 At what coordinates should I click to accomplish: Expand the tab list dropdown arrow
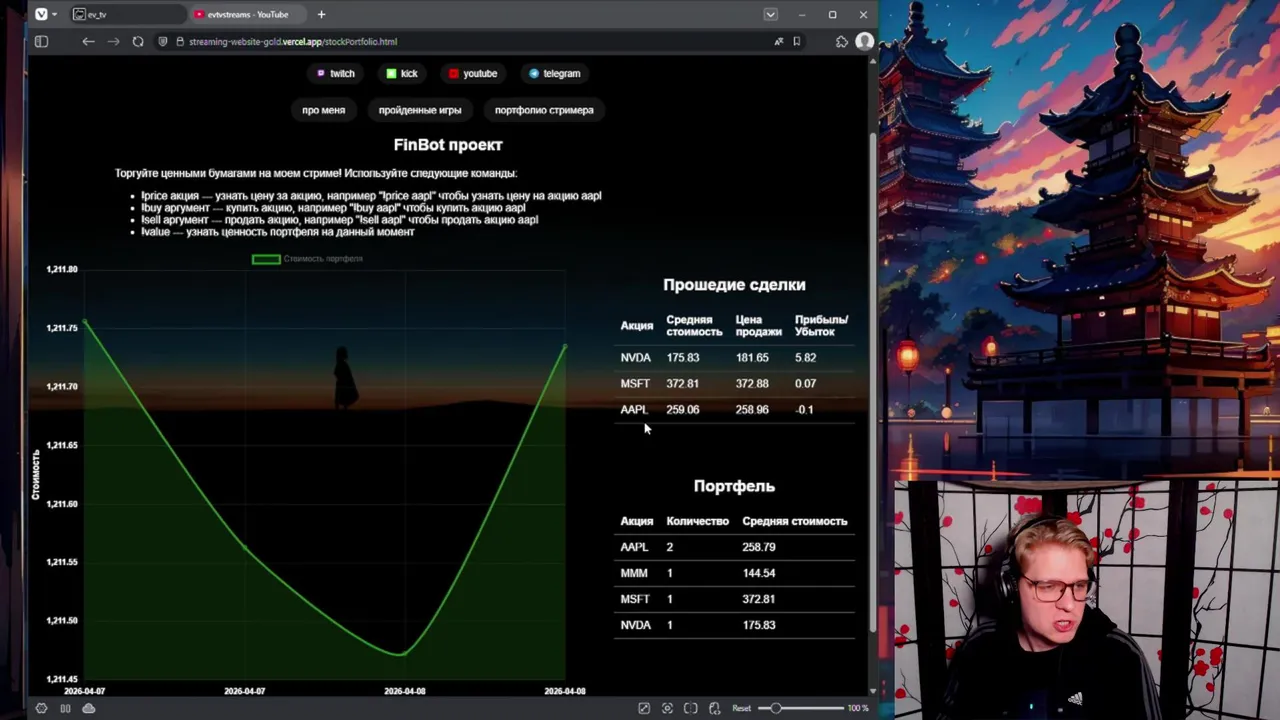click(x=770, y=14)
